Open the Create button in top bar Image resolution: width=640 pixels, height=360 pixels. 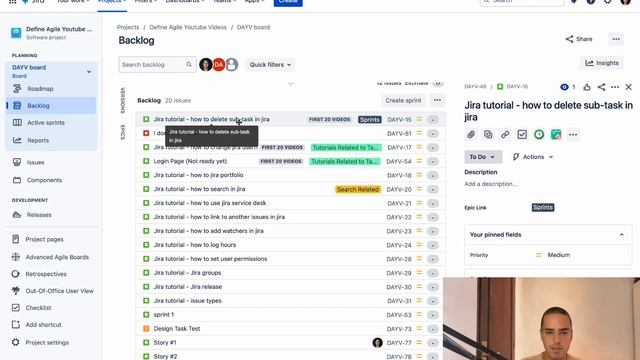[288, 2]
